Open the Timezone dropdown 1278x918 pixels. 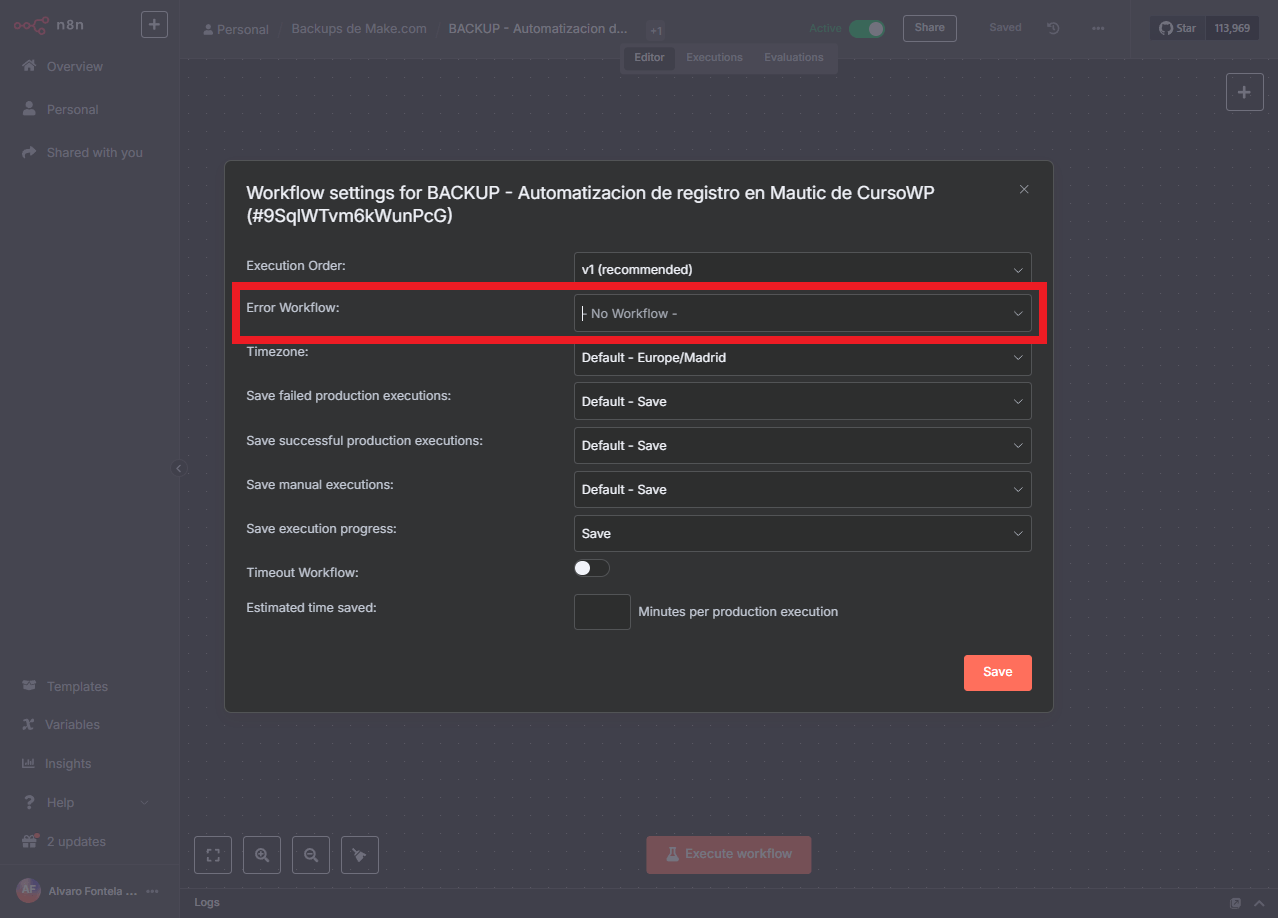[802, 357]
